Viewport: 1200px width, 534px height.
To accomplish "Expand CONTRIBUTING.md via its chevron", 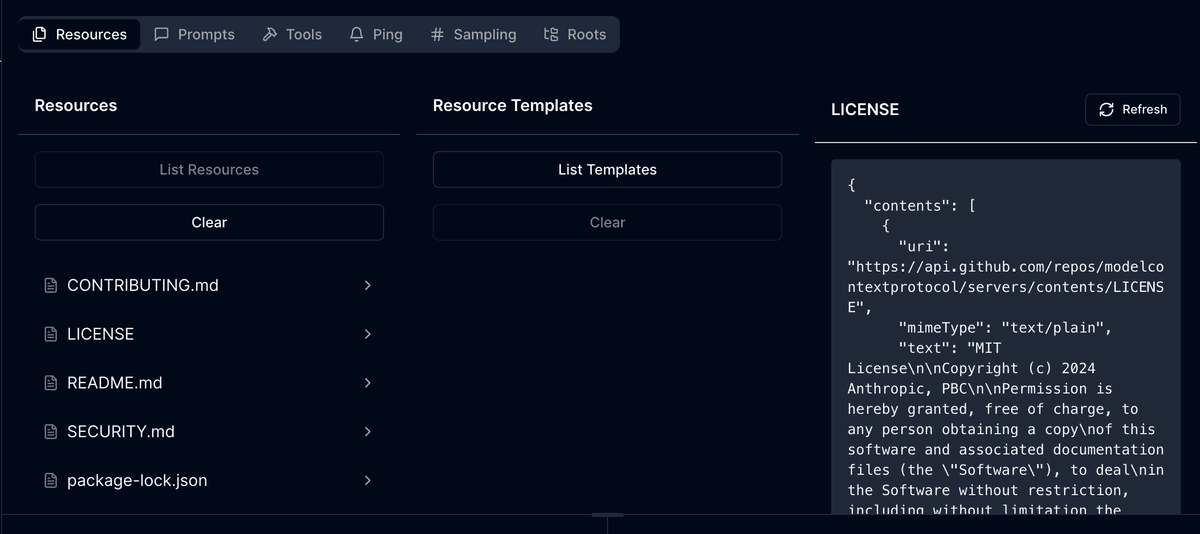I will point(367,286).
